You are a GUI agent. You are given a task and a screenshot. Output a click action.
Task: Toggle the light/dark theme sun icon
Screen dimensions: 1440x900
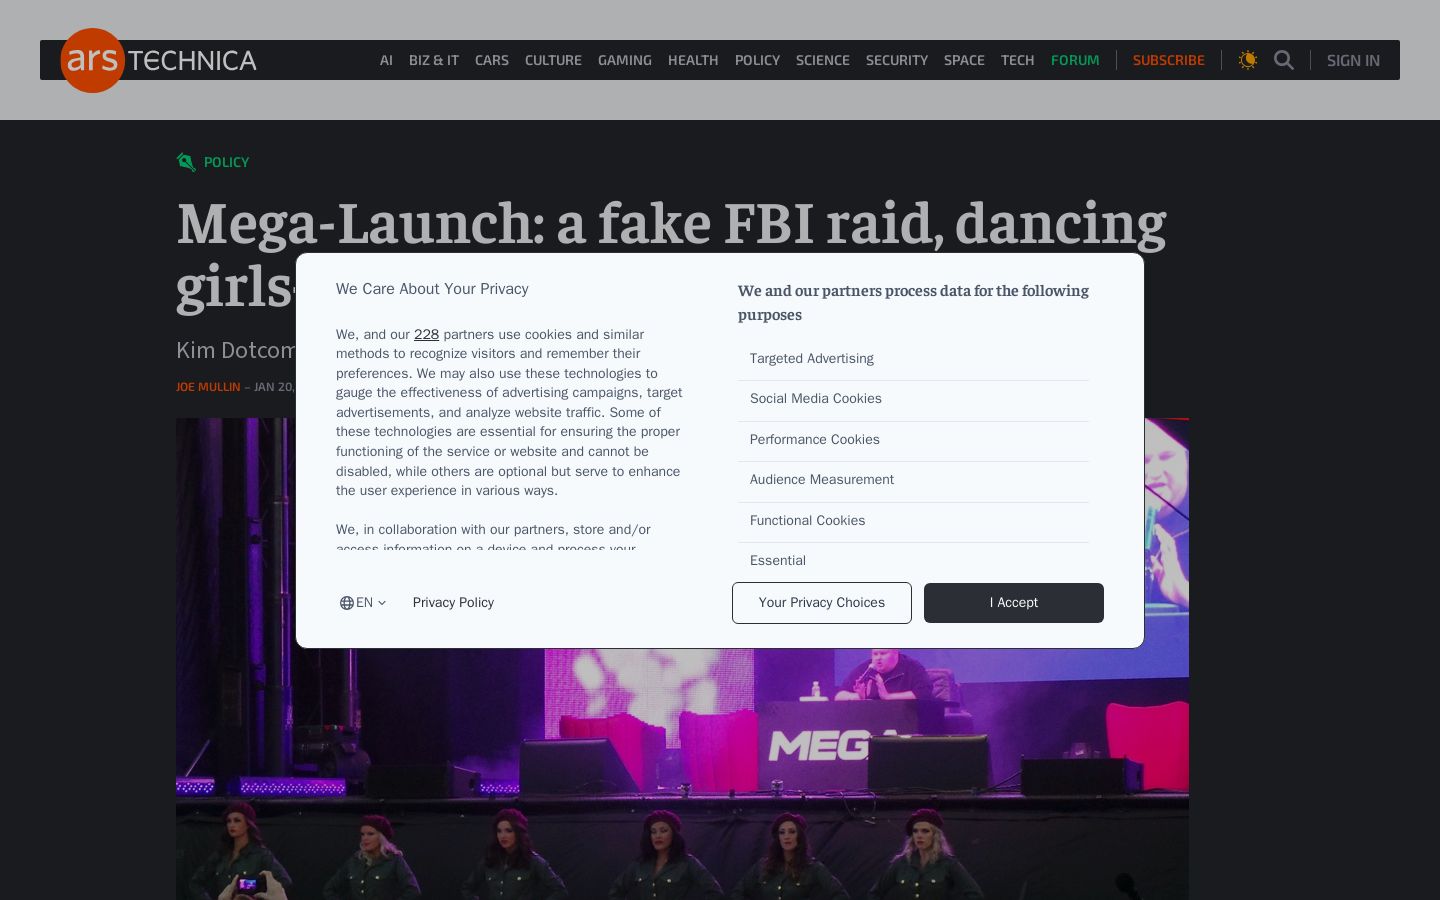[x=1248, y=60]
